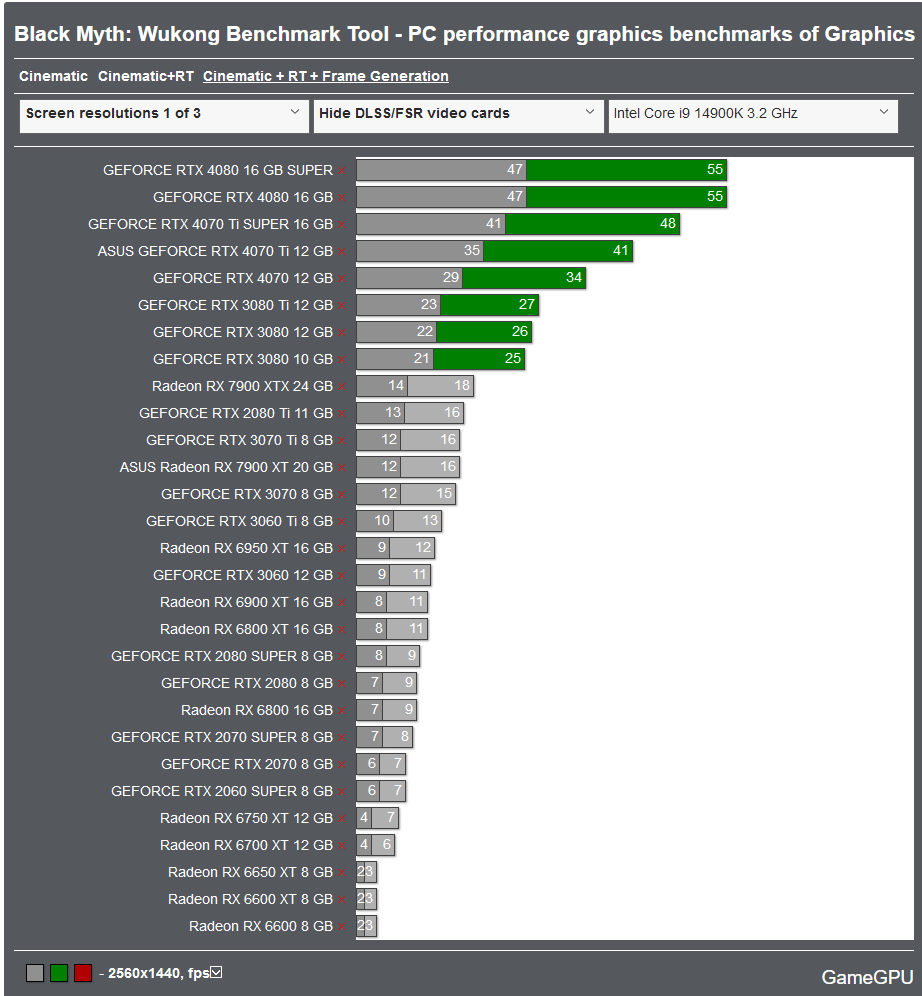Remove GEFORCE RTX 2080 SUPER 8 GB with X
Screen dimensions: 922x996
click(x=342, y=657)
